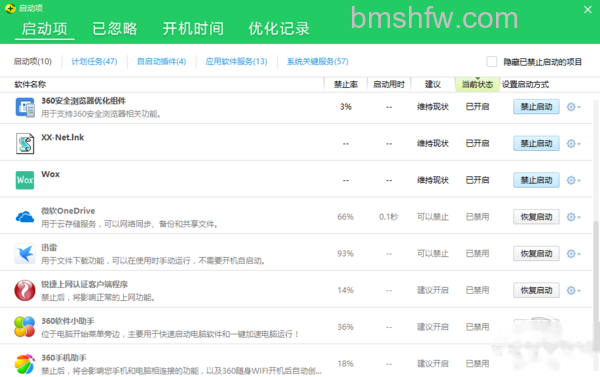The image size is (600, 377).
Task: Click the 360安全浏览器优化组件 icon
Action: click(25, 107)
